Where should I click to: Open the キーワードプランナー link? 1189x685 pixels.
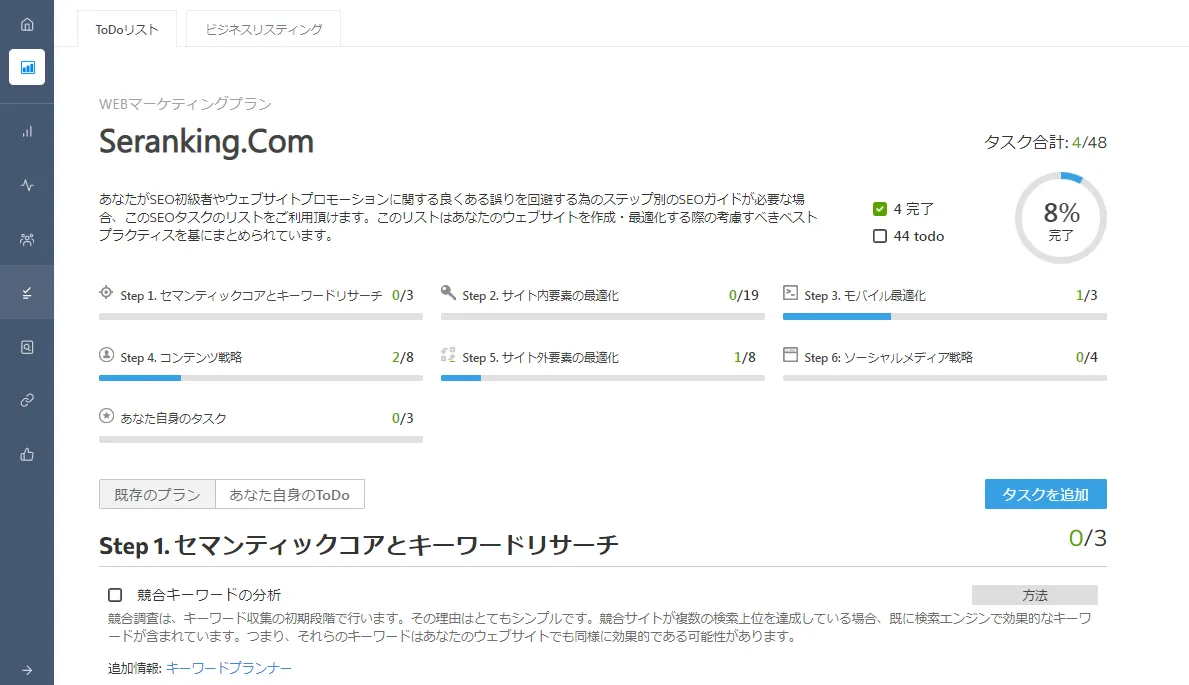tap(228, 668)
